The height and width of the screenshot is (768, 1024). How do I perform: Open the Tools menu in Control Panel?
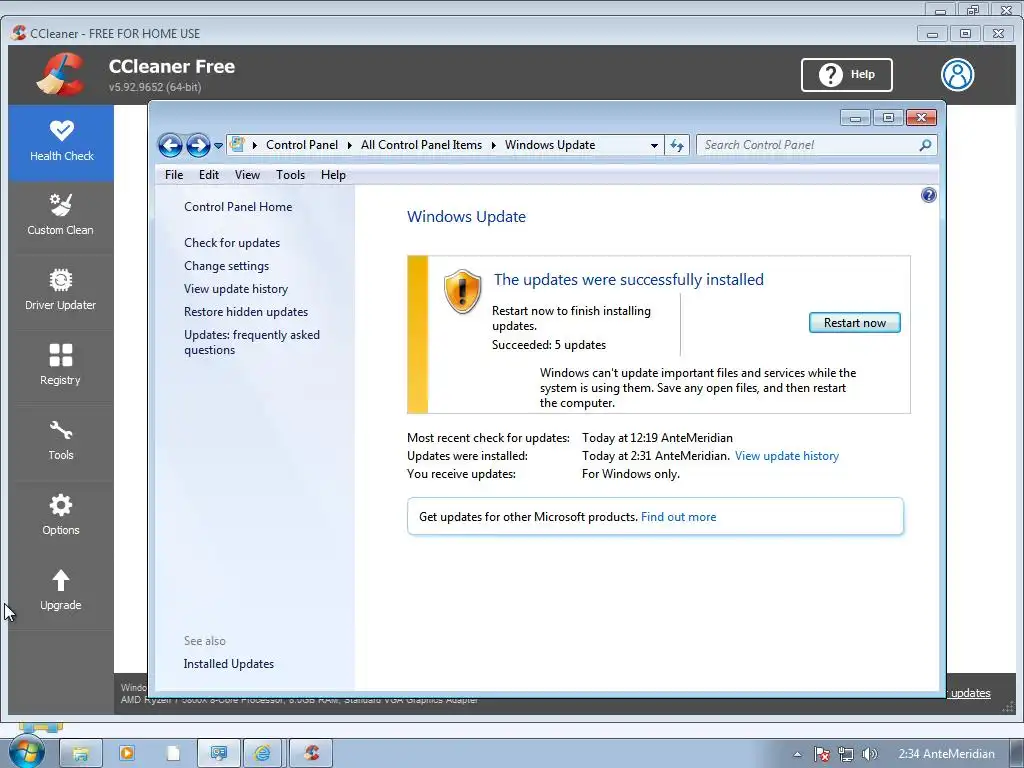(x=291, y=175)
